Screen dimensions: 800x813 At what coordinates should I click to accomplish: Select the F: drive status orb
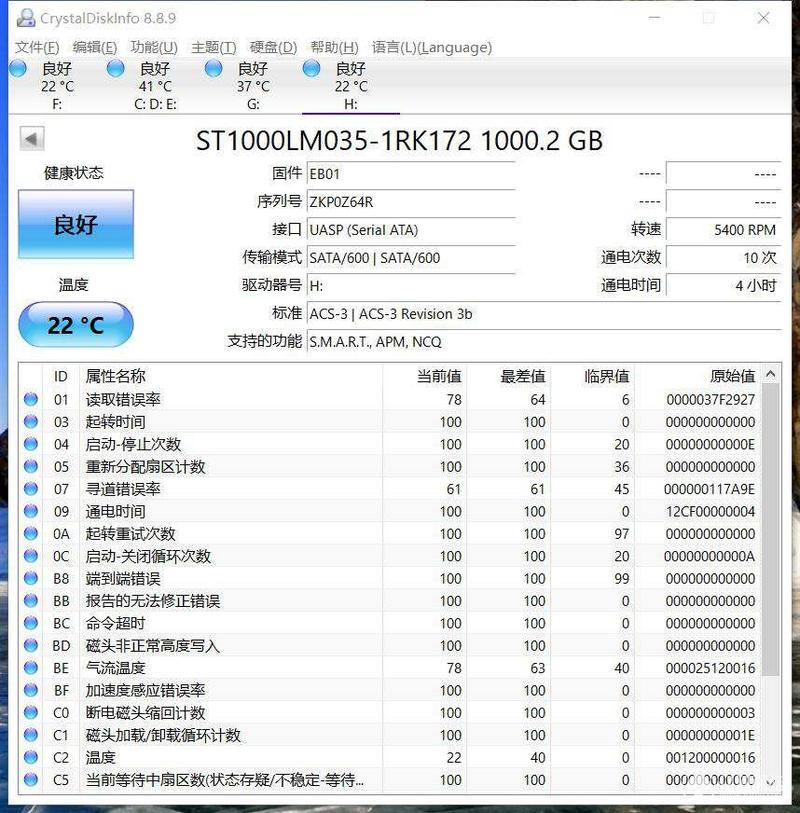[18, 68]
